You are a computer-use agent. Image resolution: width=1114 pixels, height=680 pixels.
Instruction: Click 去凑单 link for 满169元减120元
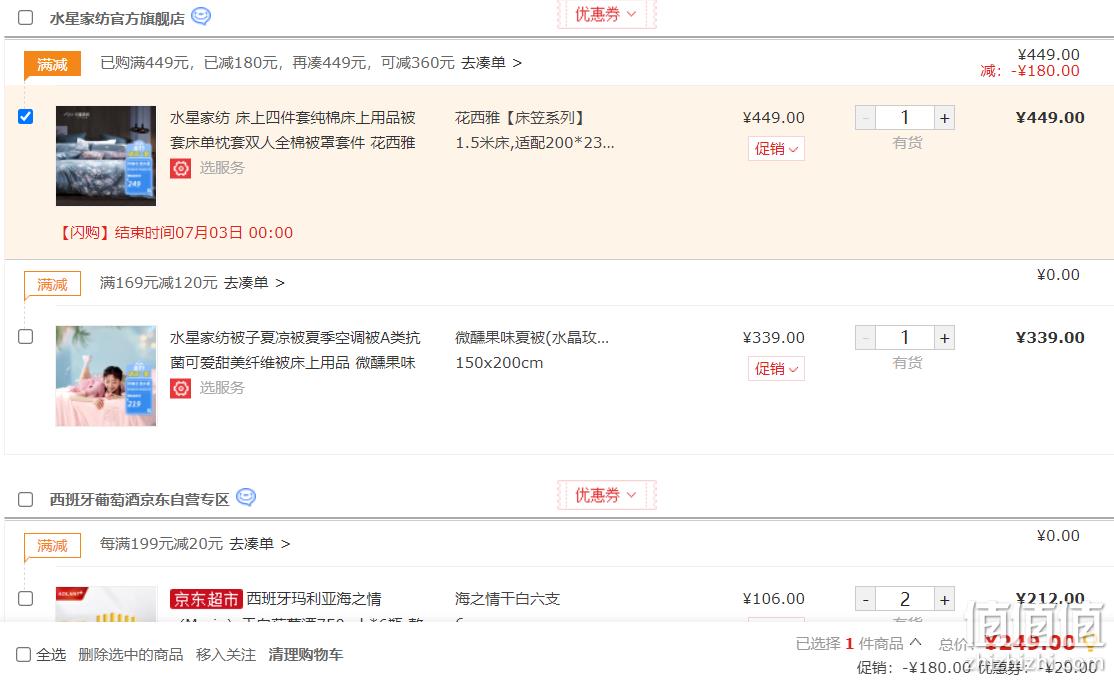point(254,283)
